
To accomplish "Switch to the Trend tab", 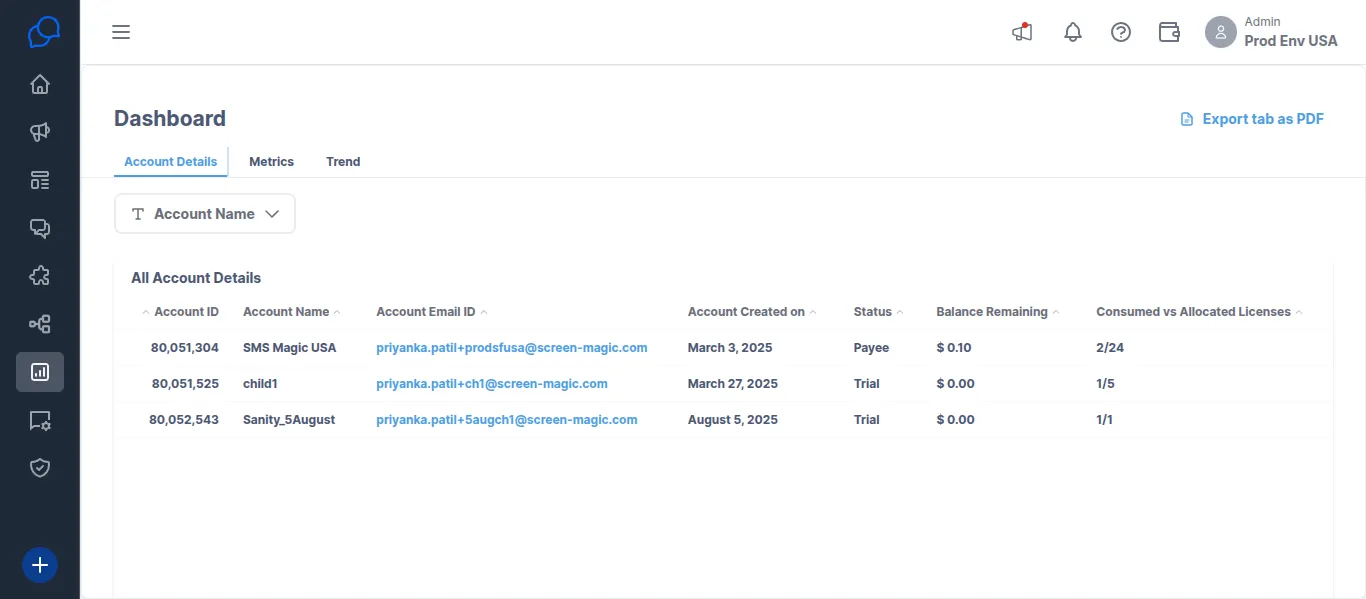I will click(343, 161).
